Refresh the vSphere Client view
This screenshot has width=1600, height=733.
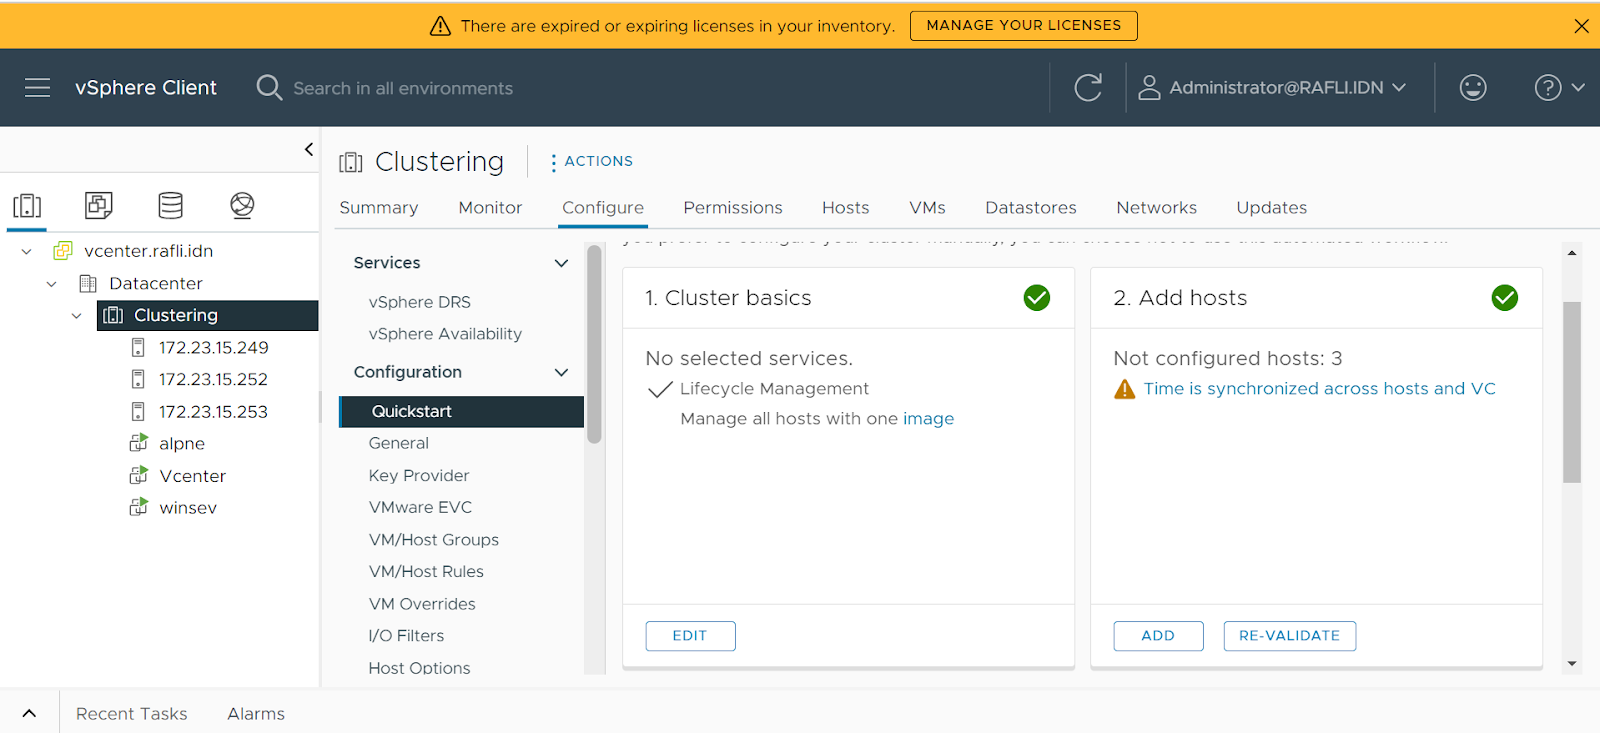tap(1088, 88)
